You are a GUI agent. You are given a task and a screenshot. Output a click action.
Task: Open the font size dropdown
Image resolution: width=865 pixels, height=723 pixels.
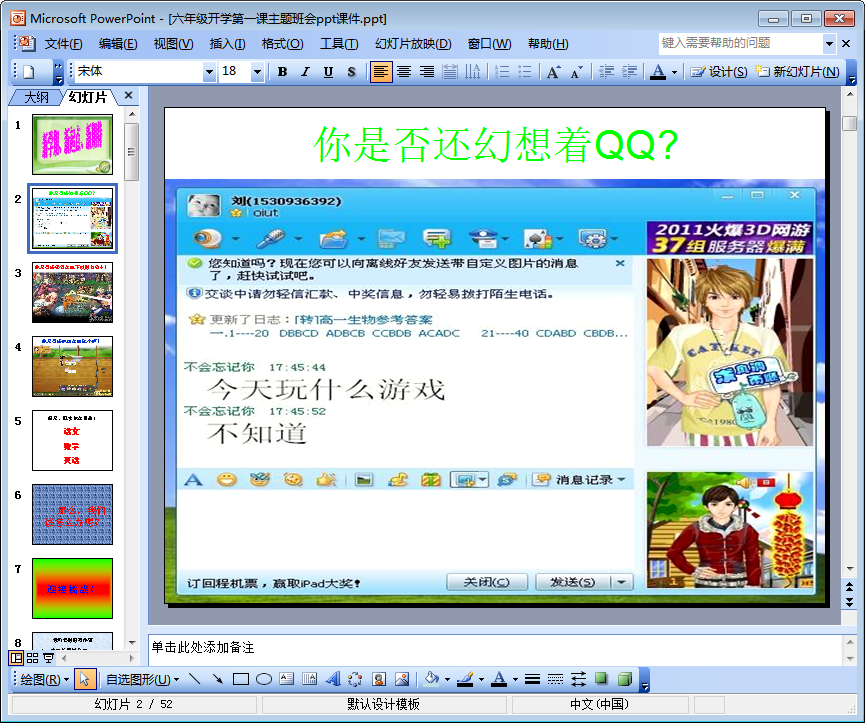tap(257, 72)
